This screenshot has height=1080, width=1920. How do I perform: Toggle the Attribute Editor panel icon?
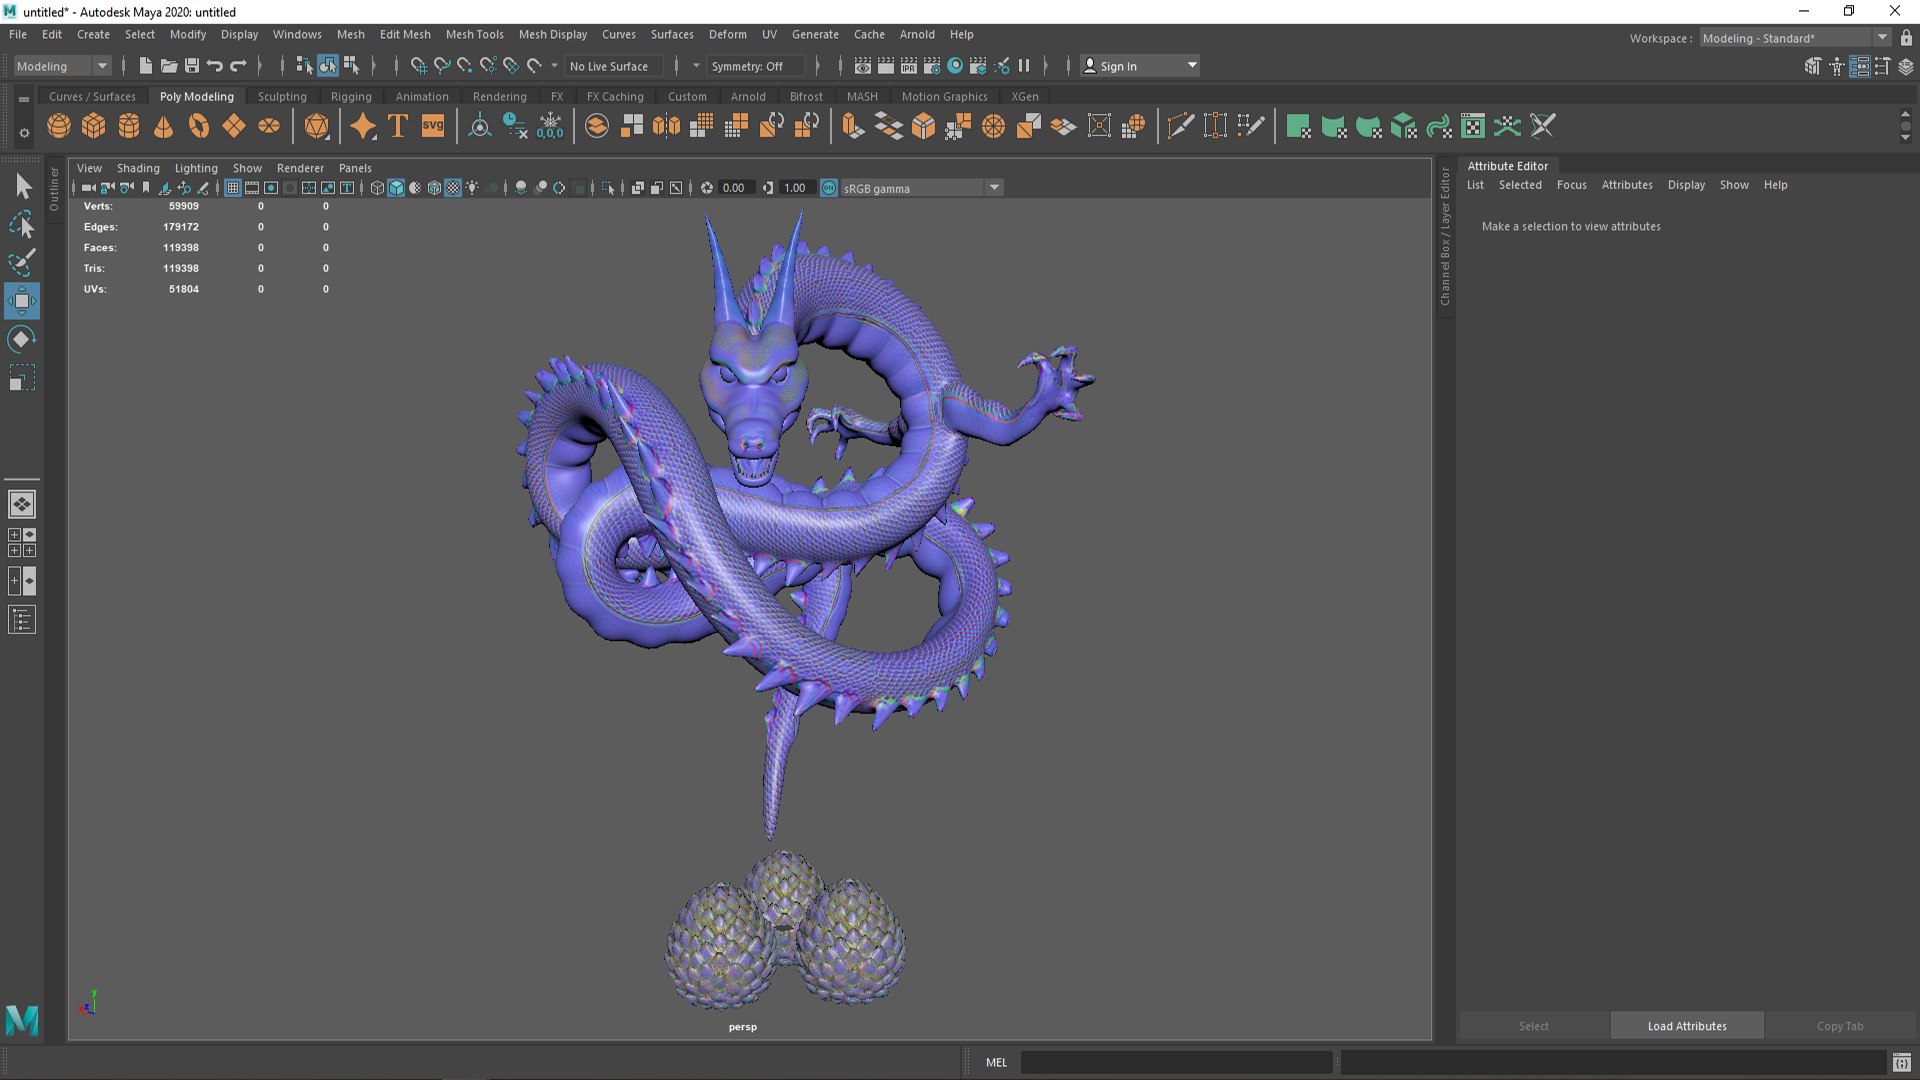[1860, 66]
